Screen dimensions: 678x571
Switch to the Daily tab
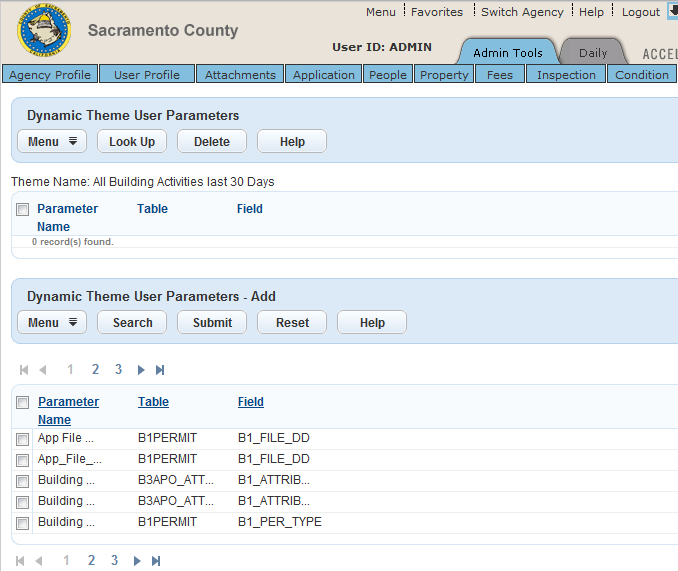point(592,53)
